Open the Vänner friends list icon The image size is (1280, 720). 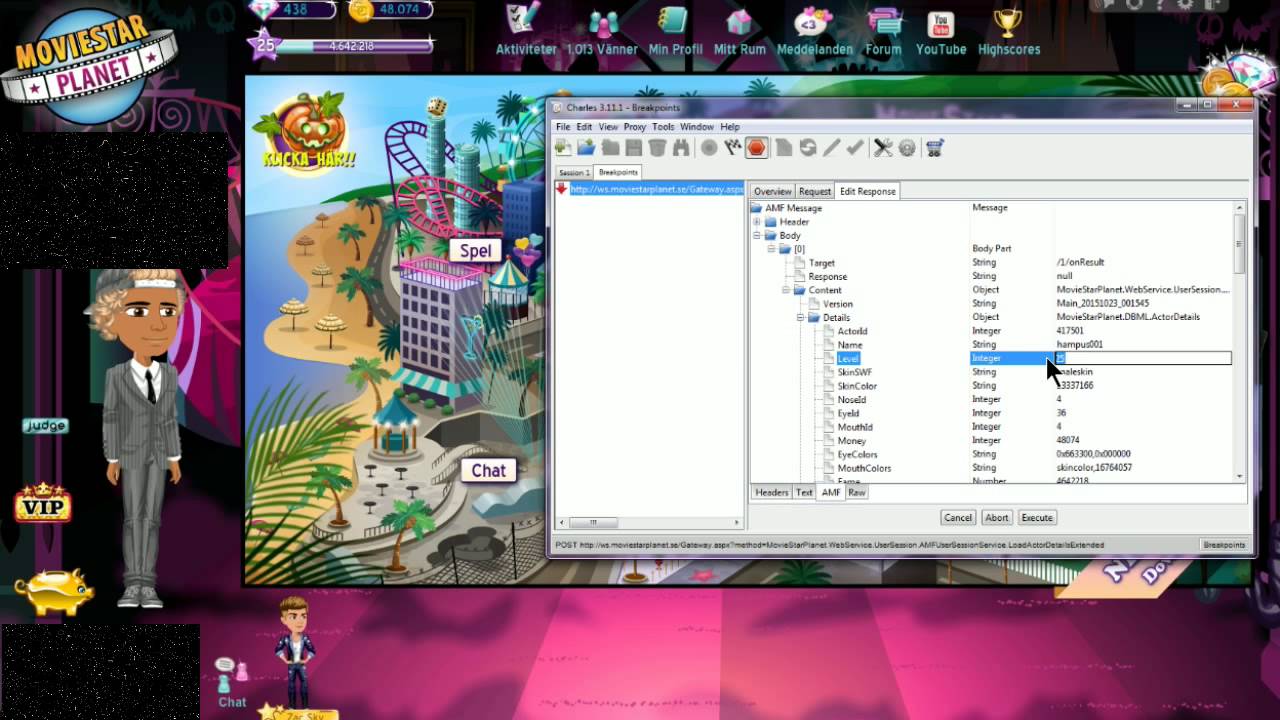(x=604, y=30)
